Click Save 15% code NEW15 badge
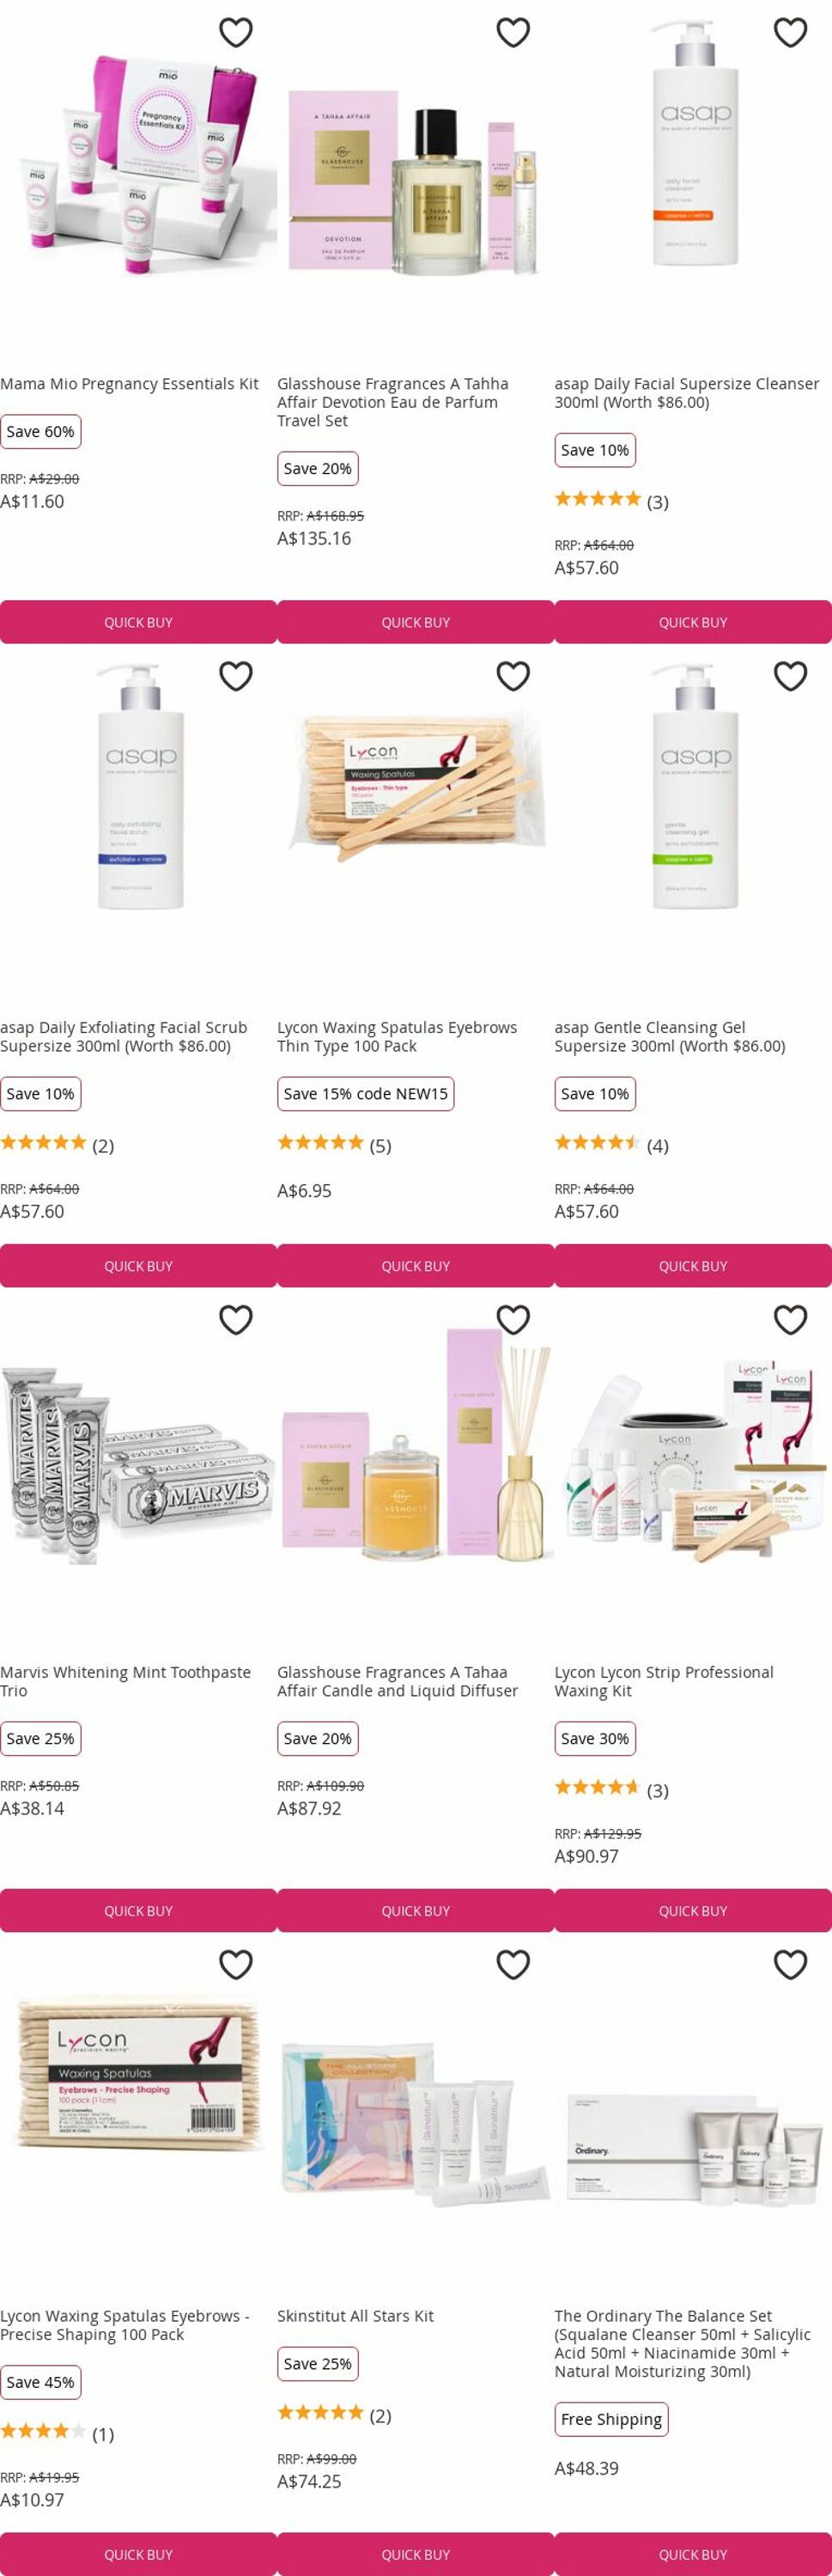Screen dimensions: 832x2576 (365, 1094)
